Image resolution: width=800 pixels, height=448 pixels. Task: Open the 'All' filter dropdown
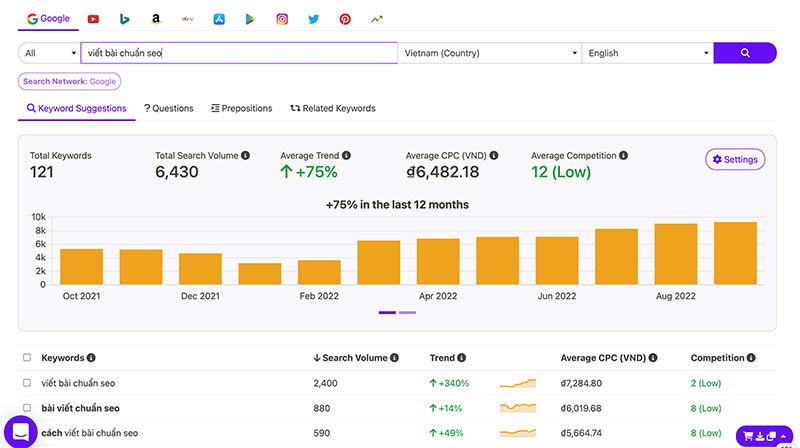48,53
